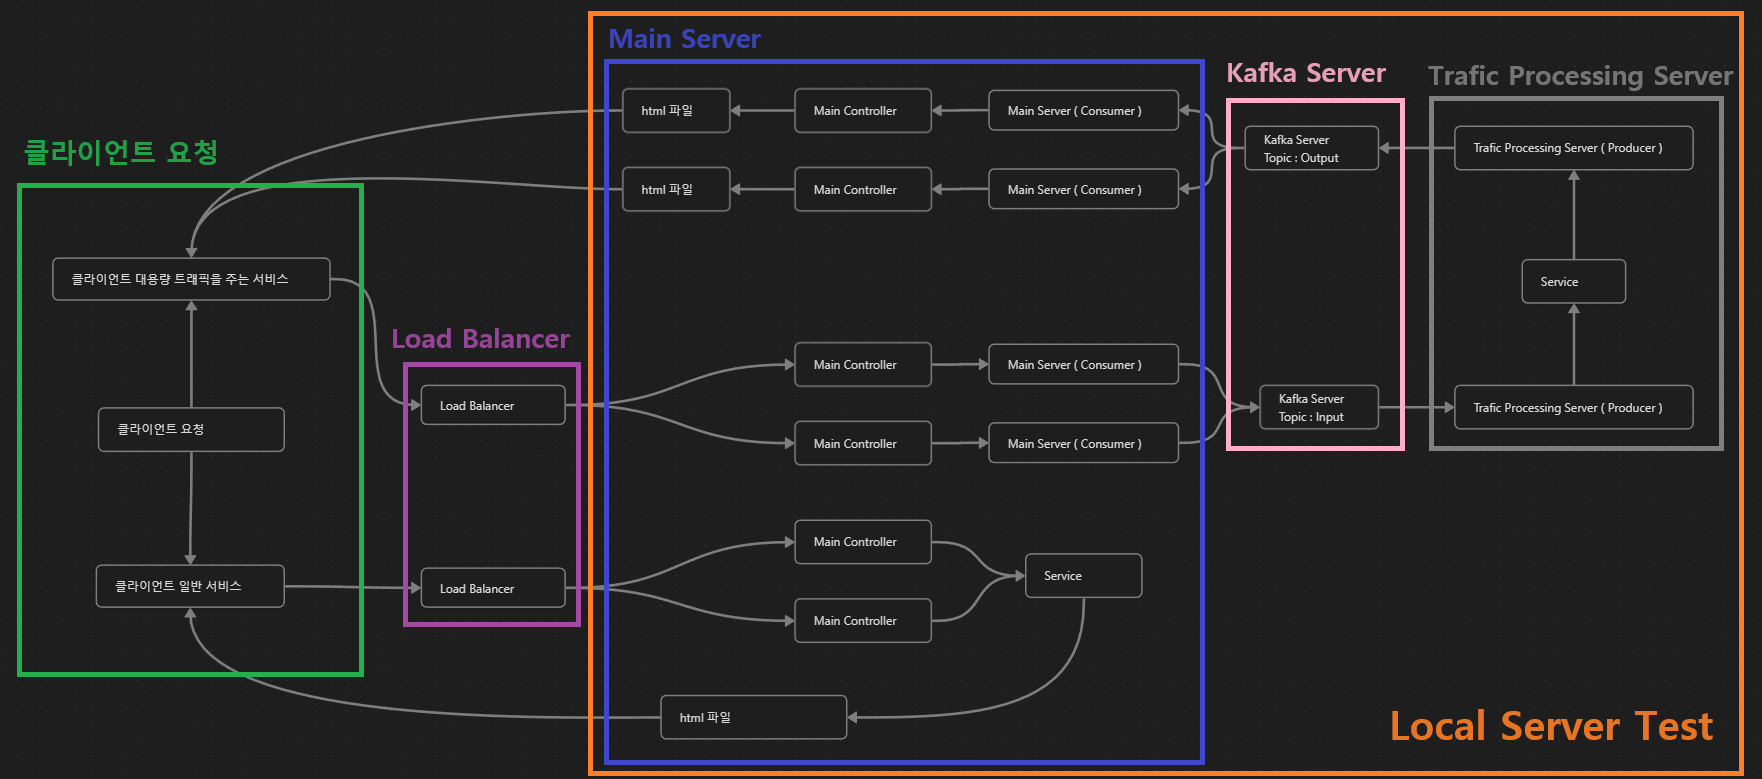The image size is (1762, 779).
Task: Select the second html 파일 node from top
Action: point(676,189)
